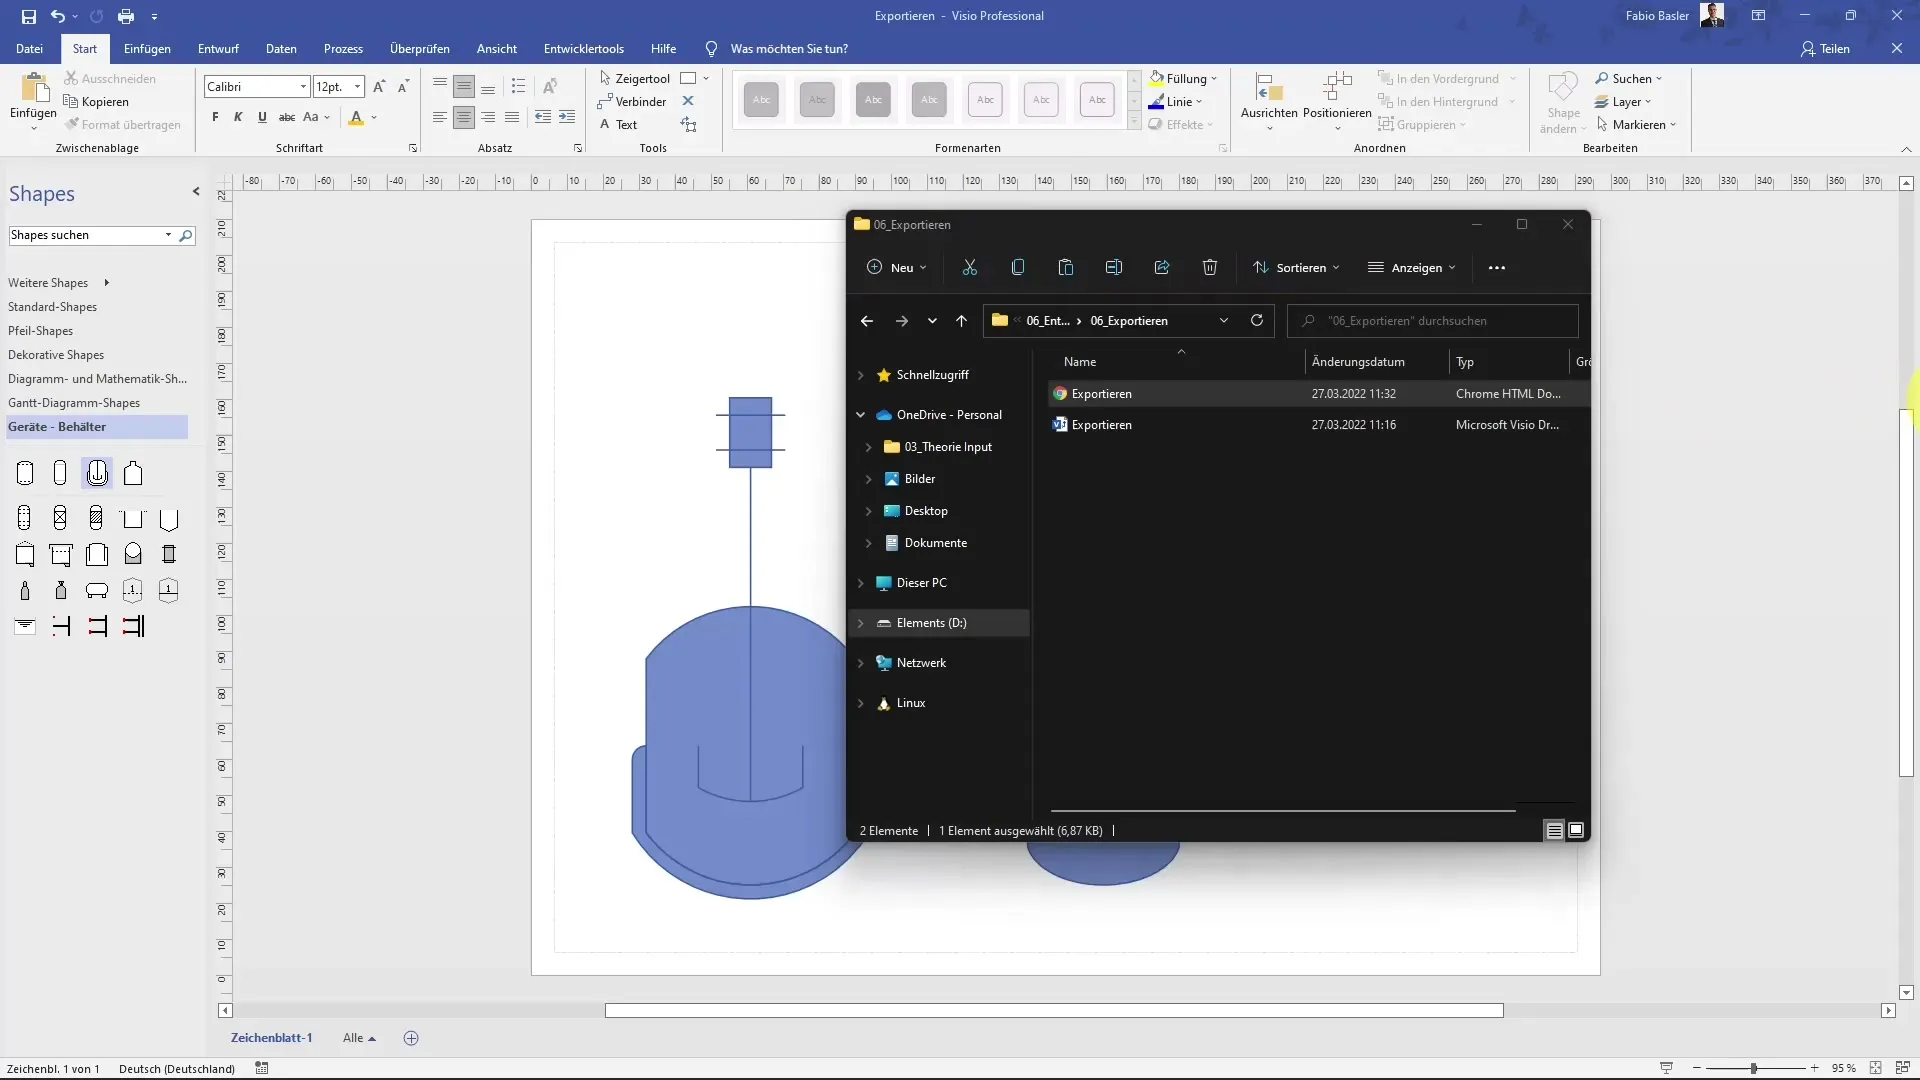Open the Prozess ribbon tab

(343, 48)
